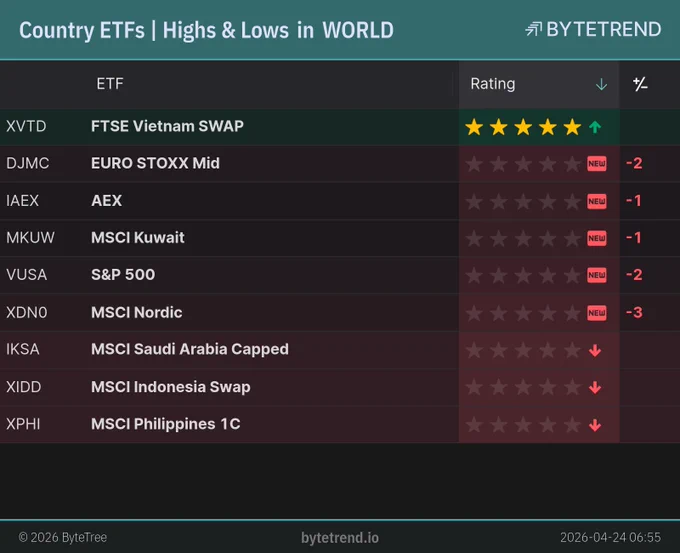Click the NEW badge on DJMC row

click(597, 164)
